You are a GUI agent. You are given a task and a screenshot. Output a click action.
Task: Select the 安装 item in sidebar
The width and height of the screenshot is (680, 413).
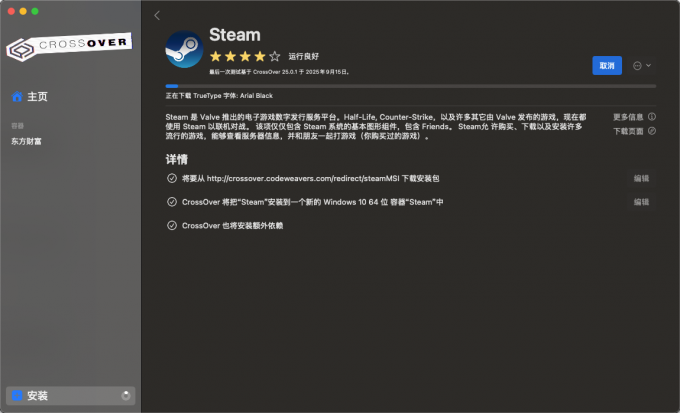(x=71, y=396)
